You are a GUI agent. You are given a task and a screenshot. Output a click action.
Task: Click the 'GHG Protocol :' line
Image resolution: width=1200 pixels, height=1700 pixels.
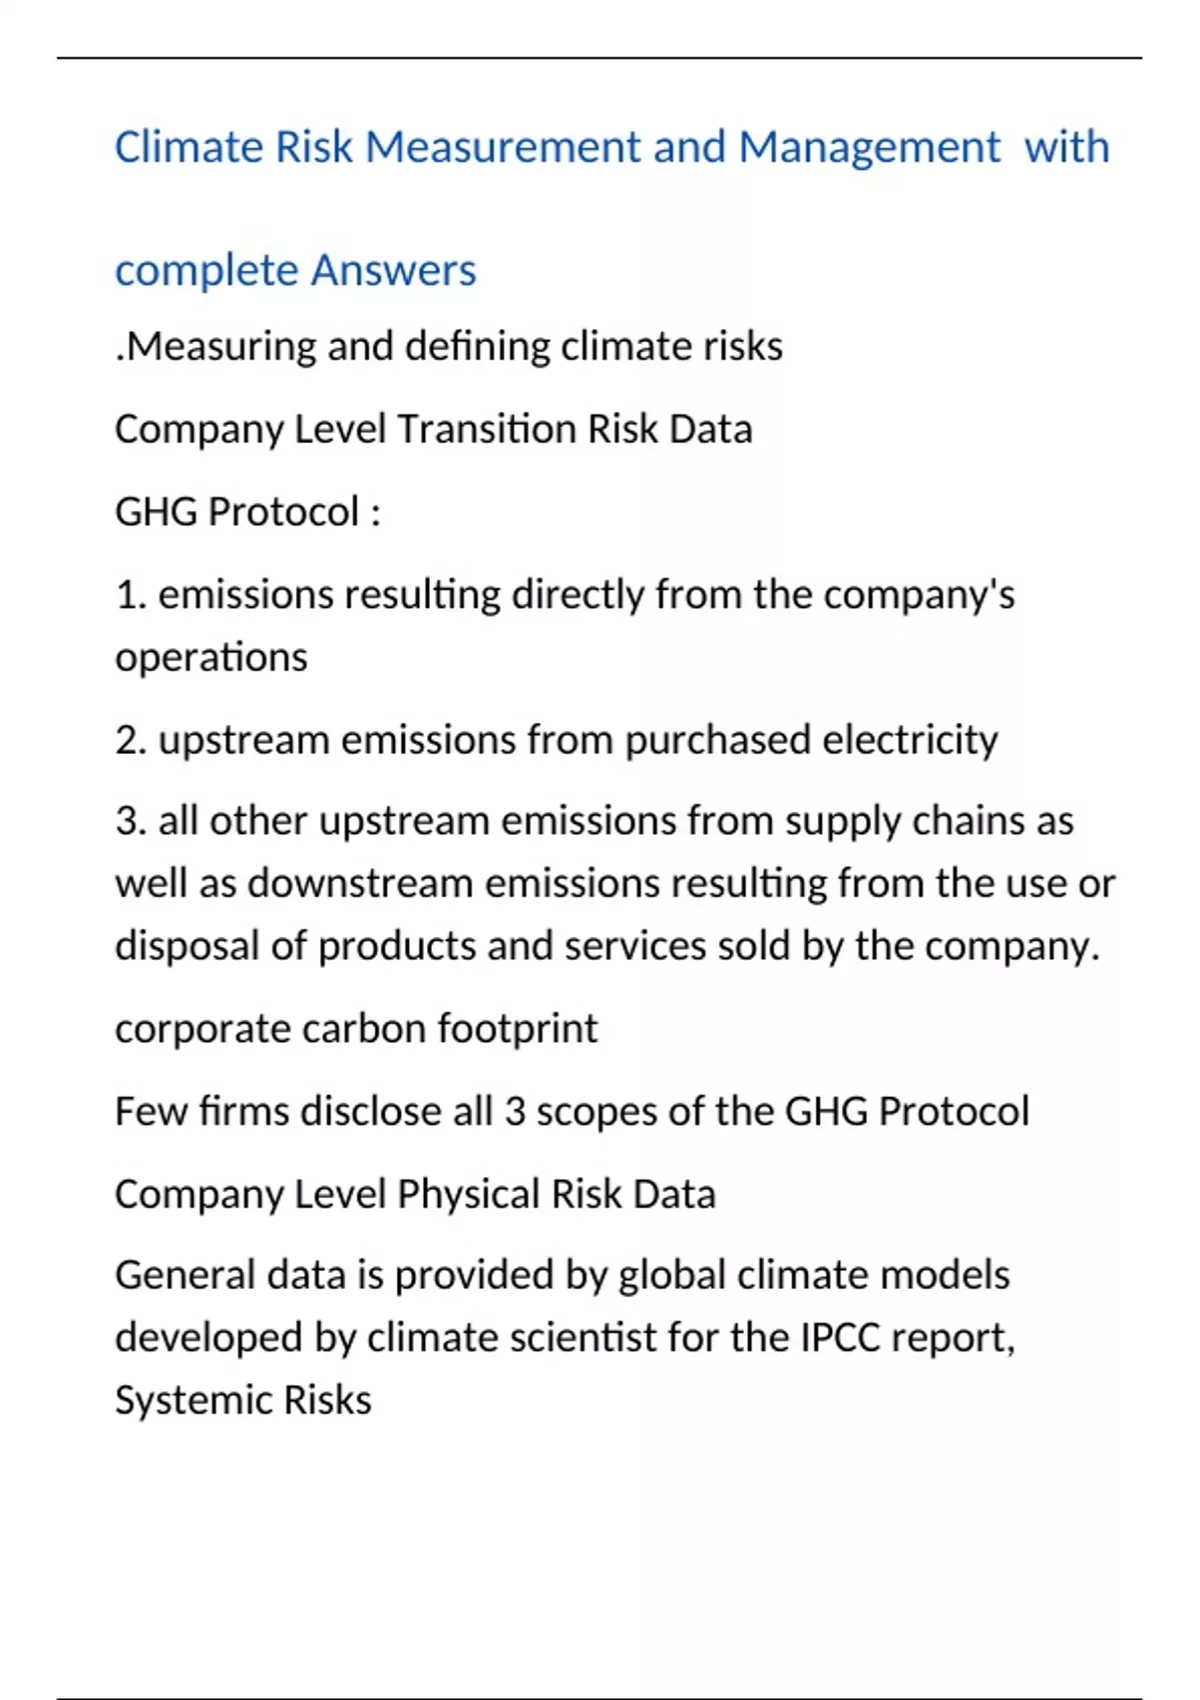coord(247,512)
